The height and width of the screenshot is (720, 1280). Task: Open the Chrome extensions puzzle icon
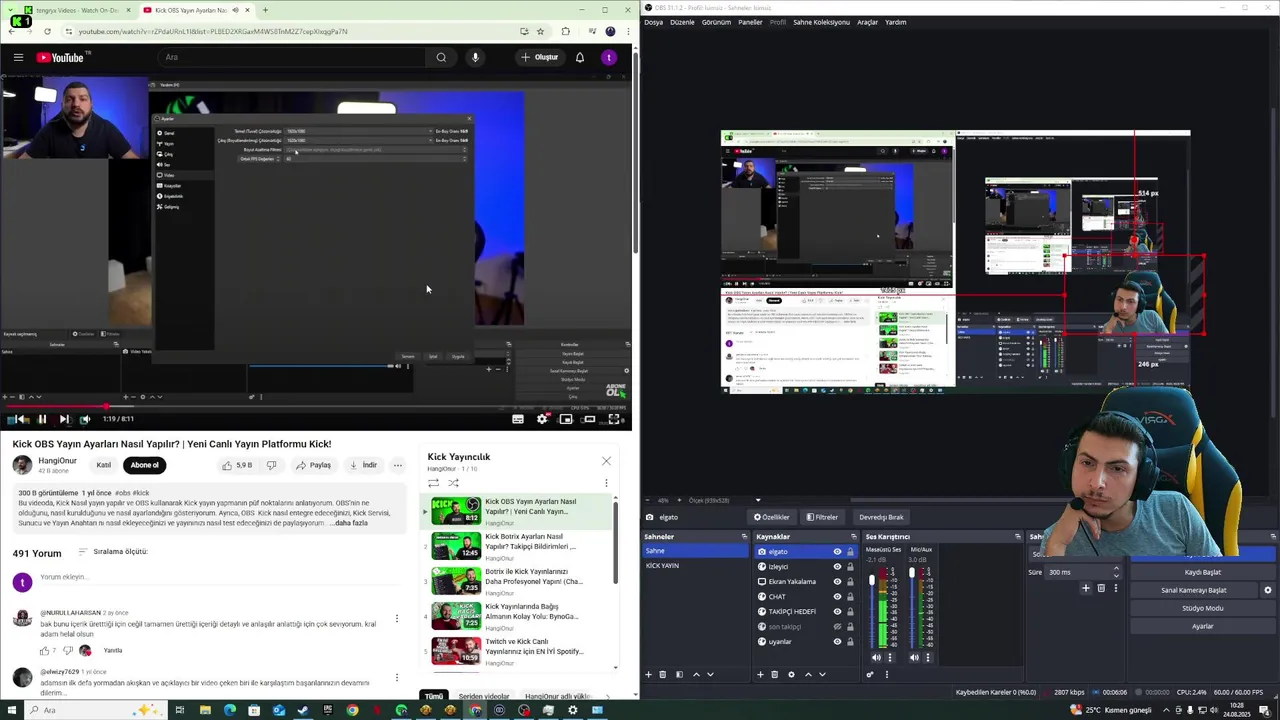pos(565,31)
